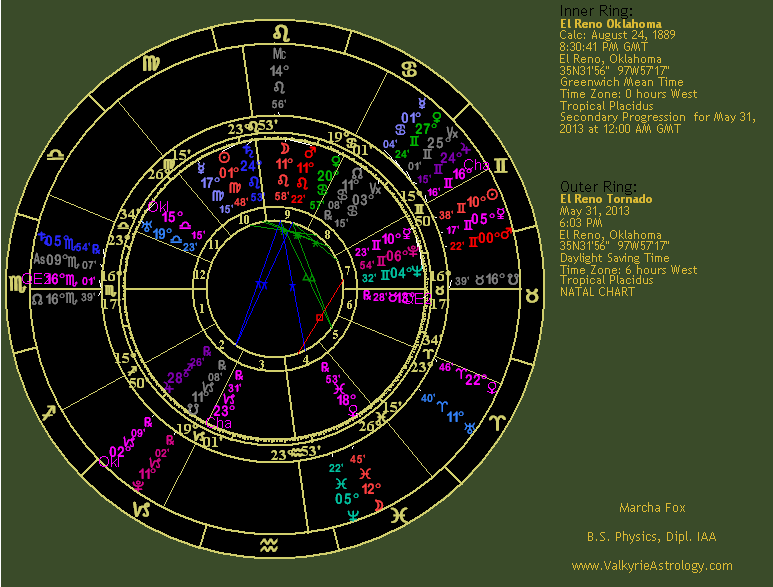Click the orange crescent Moon in Pisces
The image size is (773, 587).
point(378,507)
